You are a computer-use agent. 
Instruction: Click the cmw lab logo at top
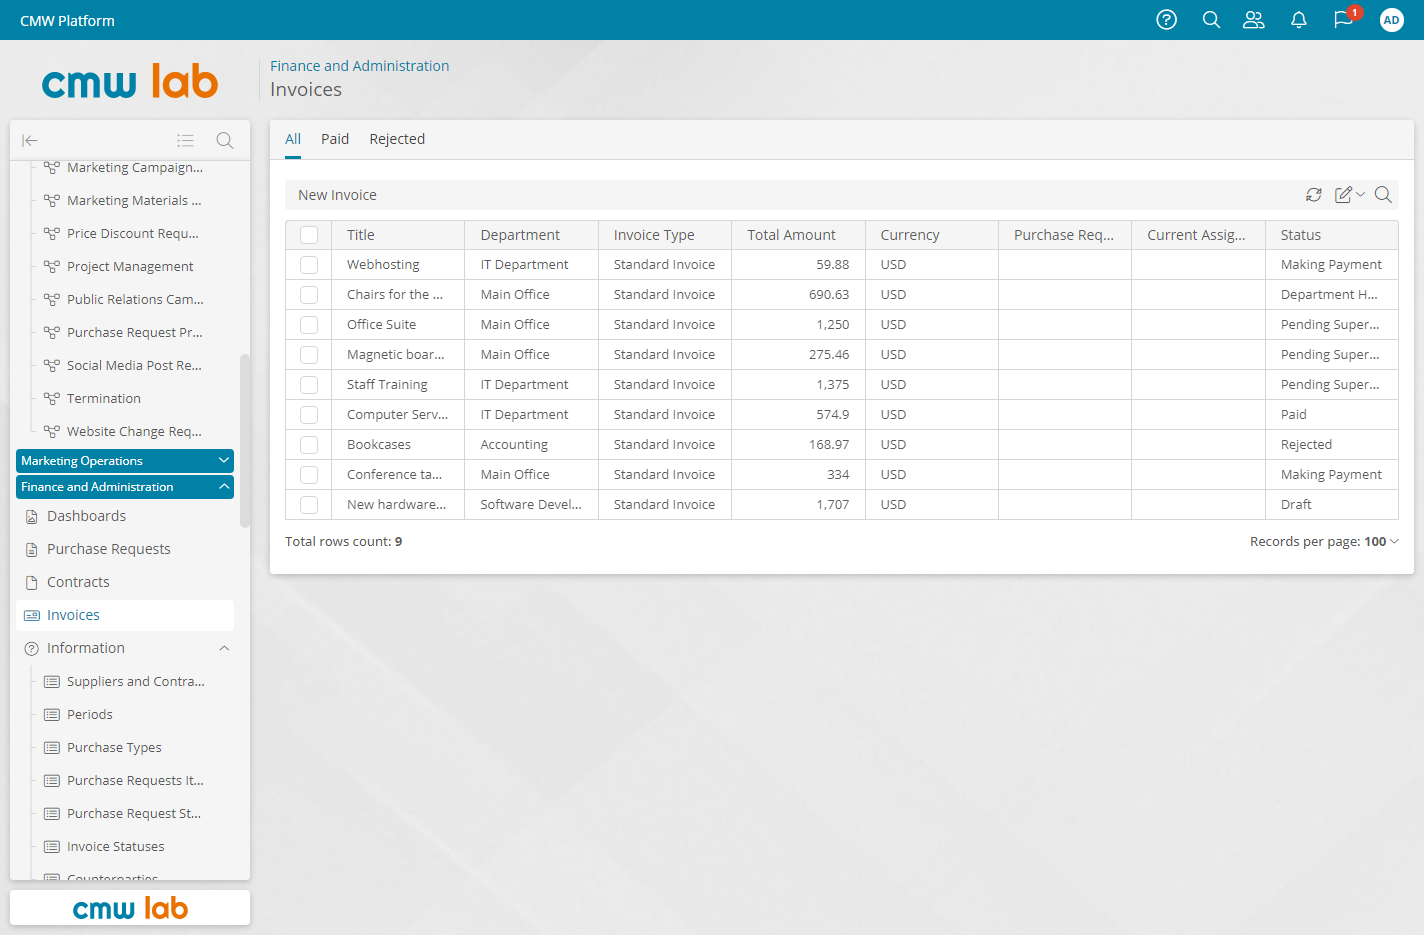130,82
